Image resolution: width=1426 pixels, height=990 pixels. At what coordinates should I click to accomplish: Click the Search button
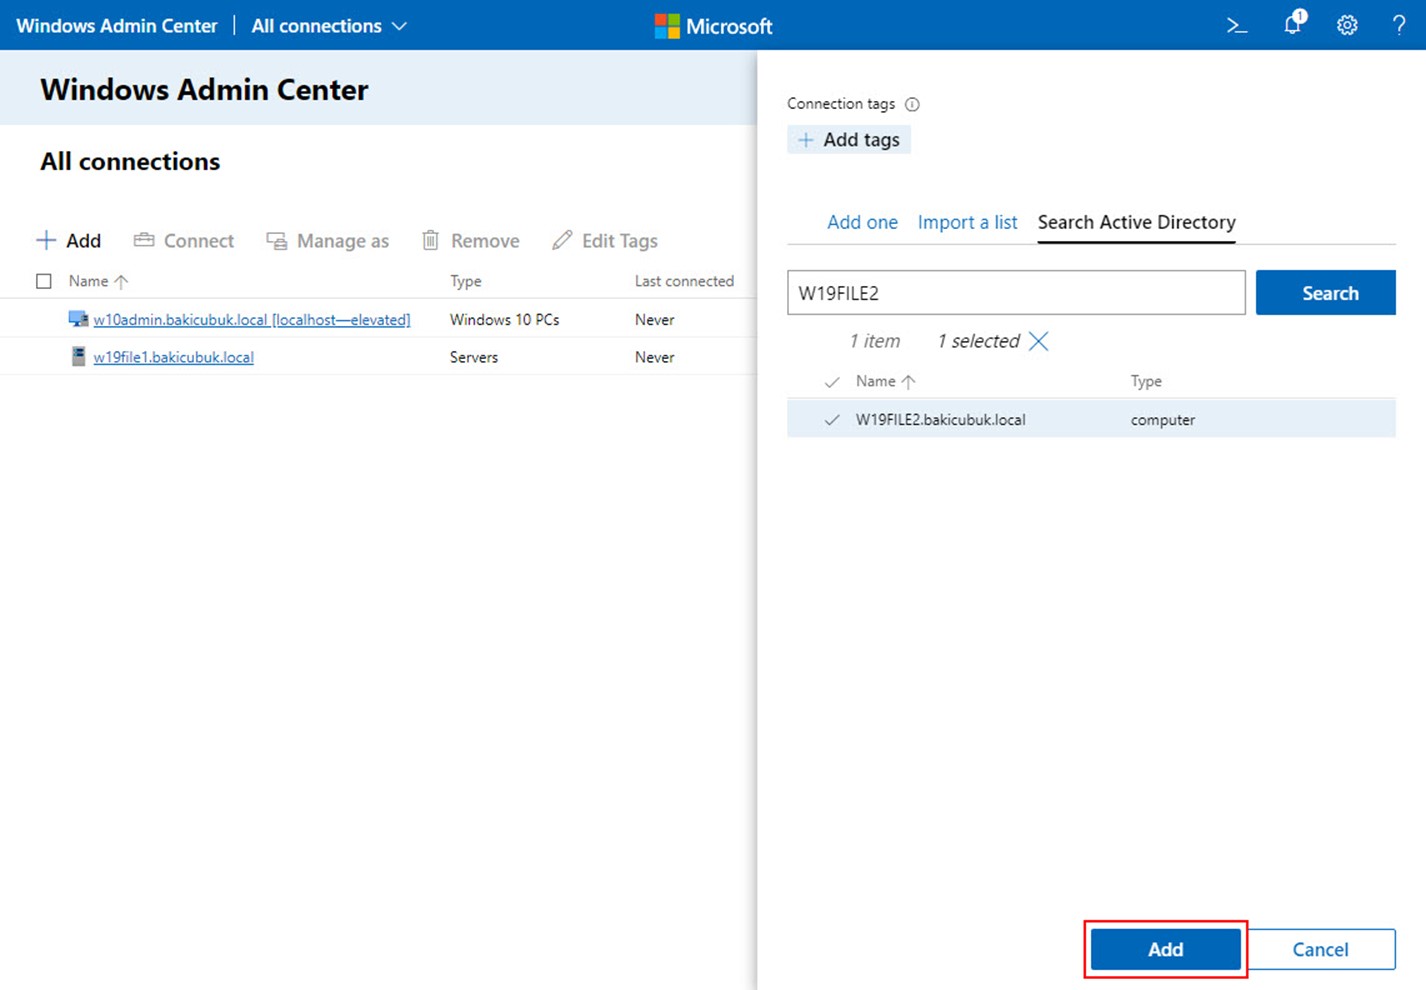pyautogui.click(x=1326, y=292)
